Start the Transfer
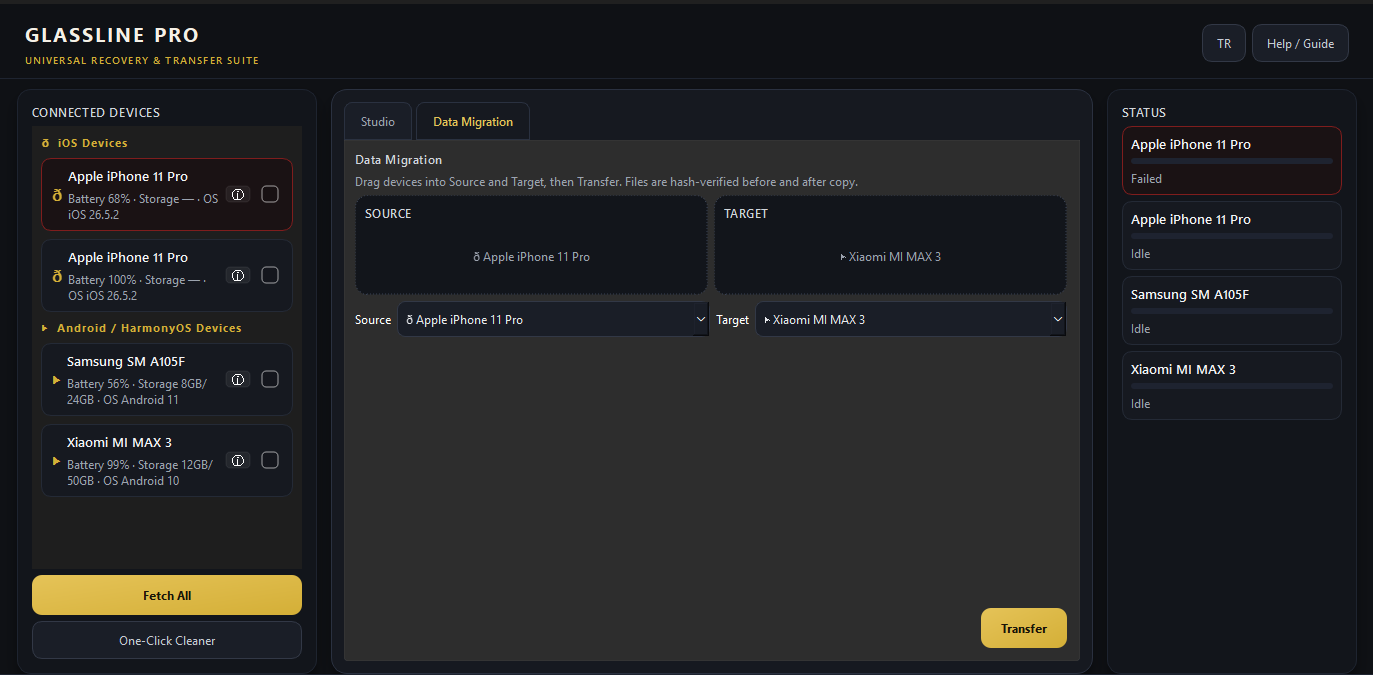The width and height of the screenshot is (1373, 675). (x=1024, y=628)
